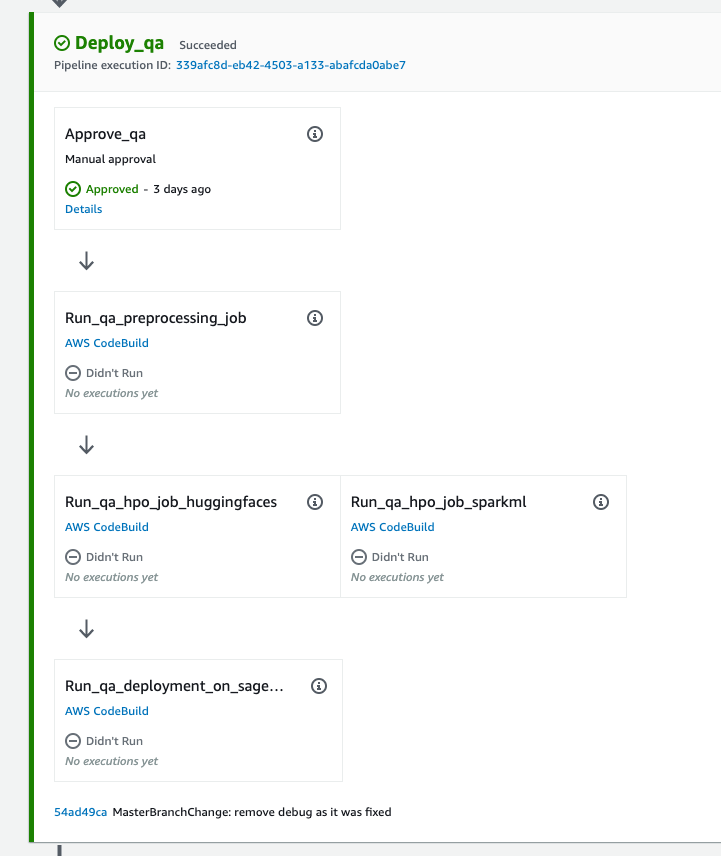The width and height of the screenshot is (721, 856).
Task: Open commit 54ad49ca link
Action: pos(80,812)
